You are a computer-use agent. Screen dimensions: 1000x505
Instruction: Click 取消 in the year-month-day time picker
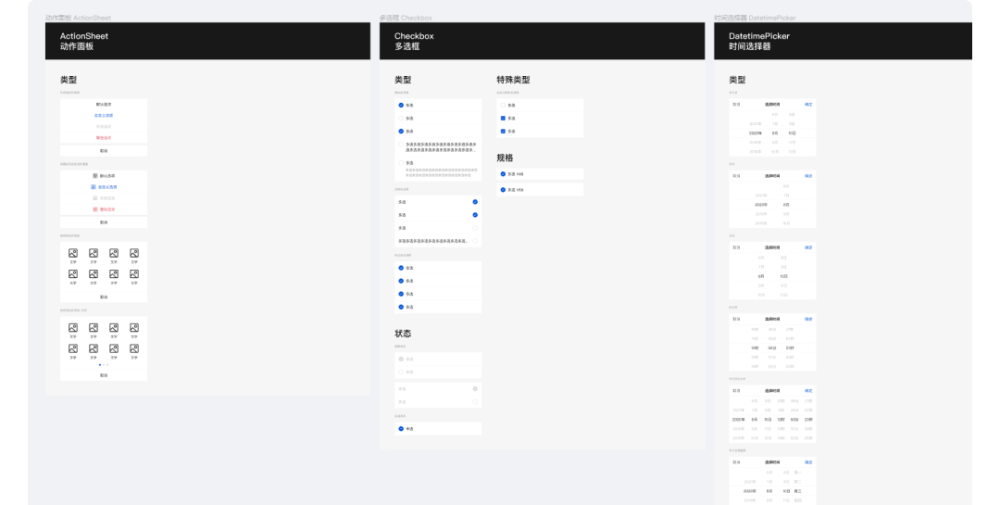pos(737,105)
